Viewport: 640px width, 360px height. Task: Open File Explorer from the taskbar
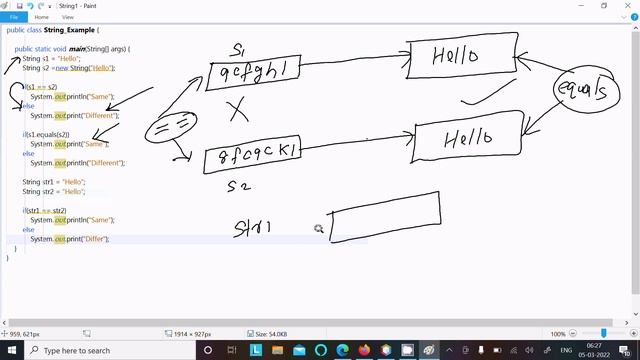pos(278,350)
